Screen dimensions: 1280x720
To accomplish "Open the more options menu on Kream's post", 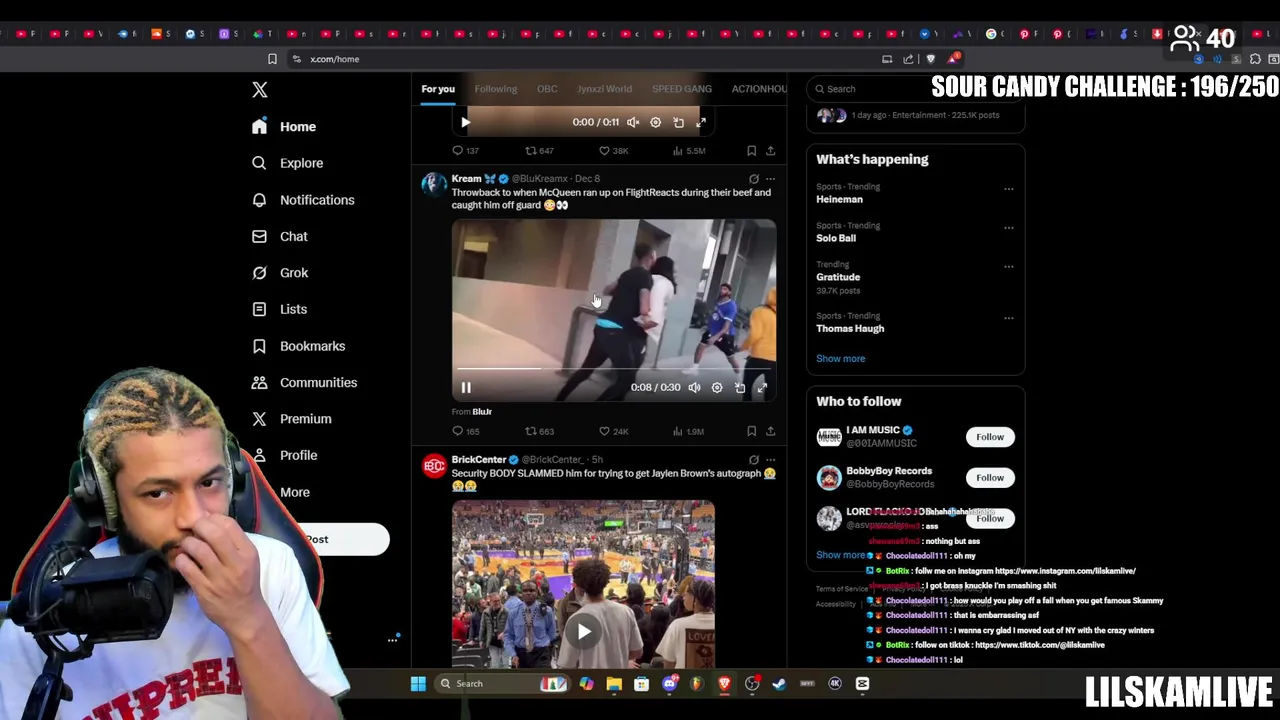I will 770,179.
